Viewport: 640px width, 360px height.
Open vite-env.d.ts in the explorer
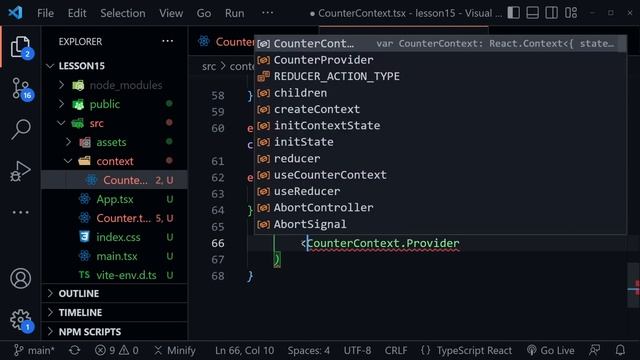coord(114,275)
